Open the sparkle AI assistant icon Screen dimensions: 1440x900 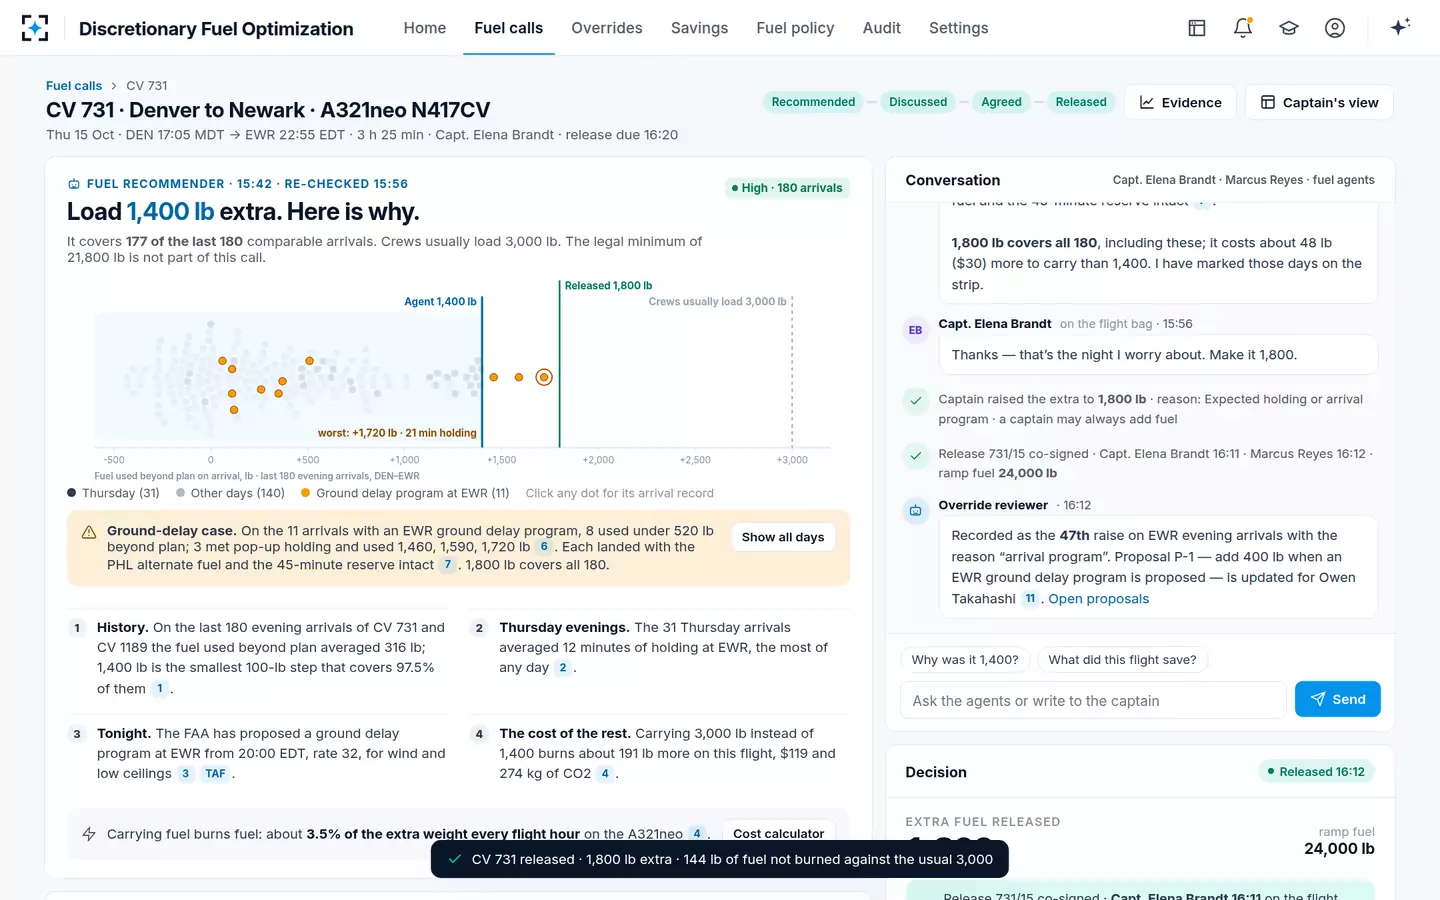(1400, 27)
